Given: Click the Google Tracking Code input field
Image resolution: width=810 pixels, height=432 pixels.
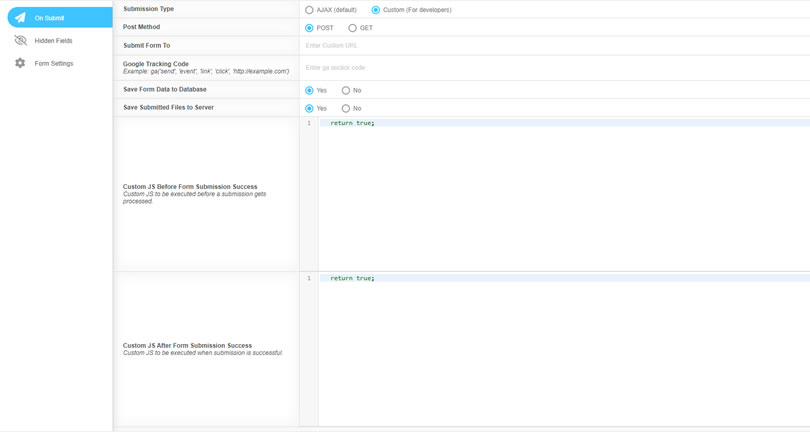Looking at the screenshot, I should click(x=555, y=68).
